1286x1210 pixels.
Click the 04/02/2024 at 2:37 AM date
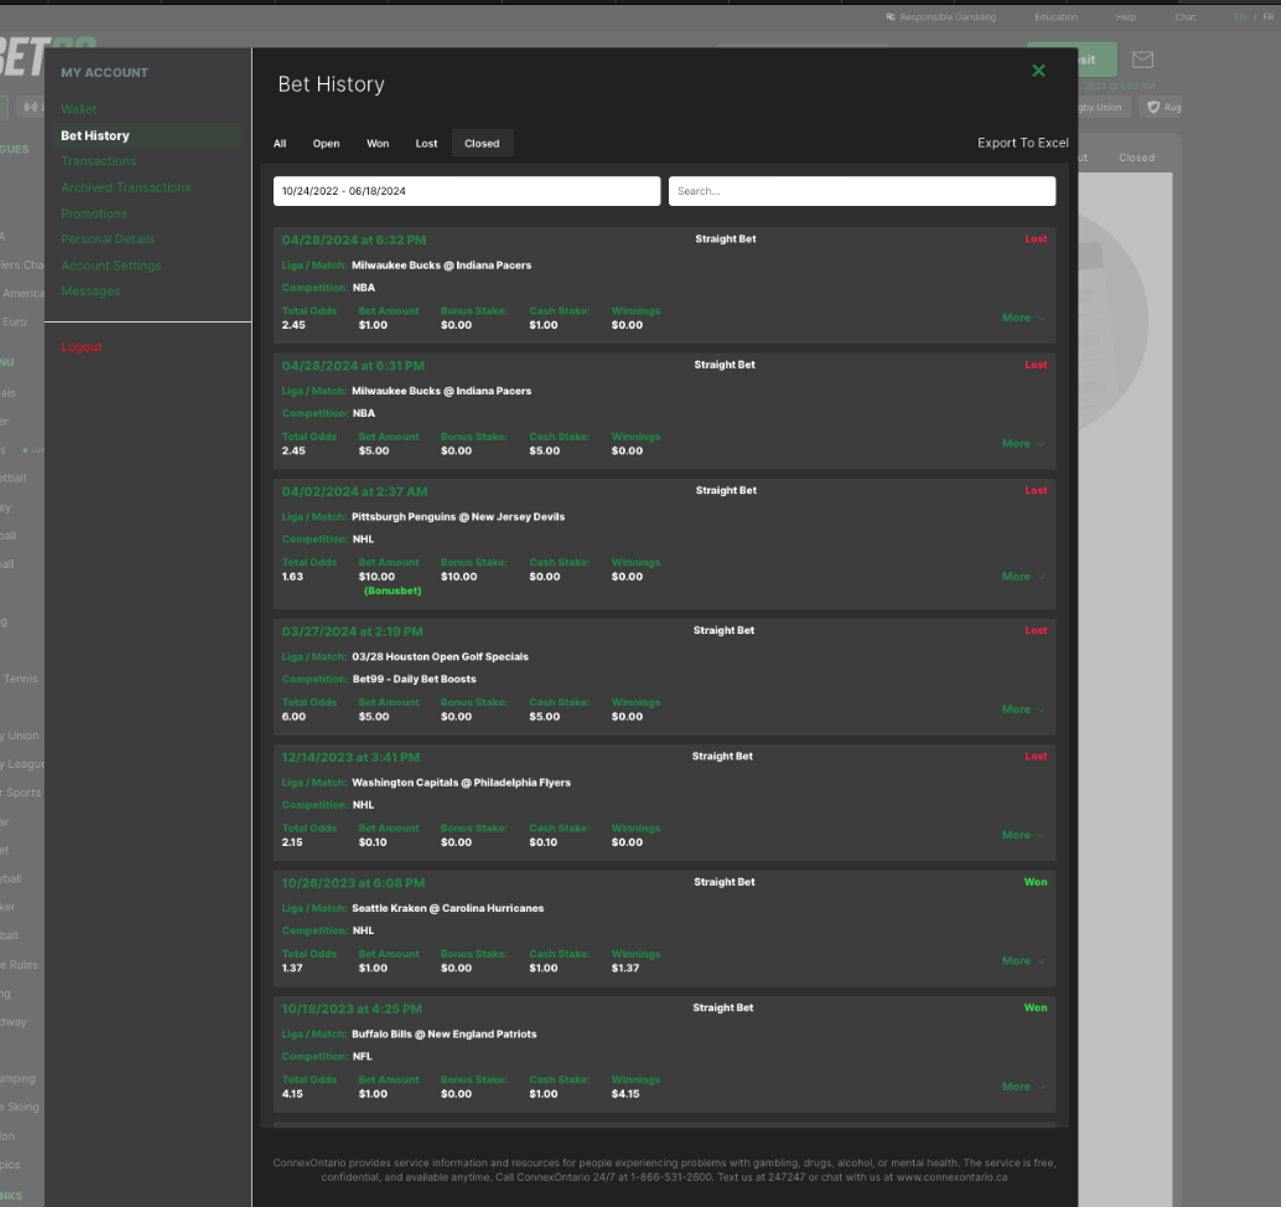(356, 493)
